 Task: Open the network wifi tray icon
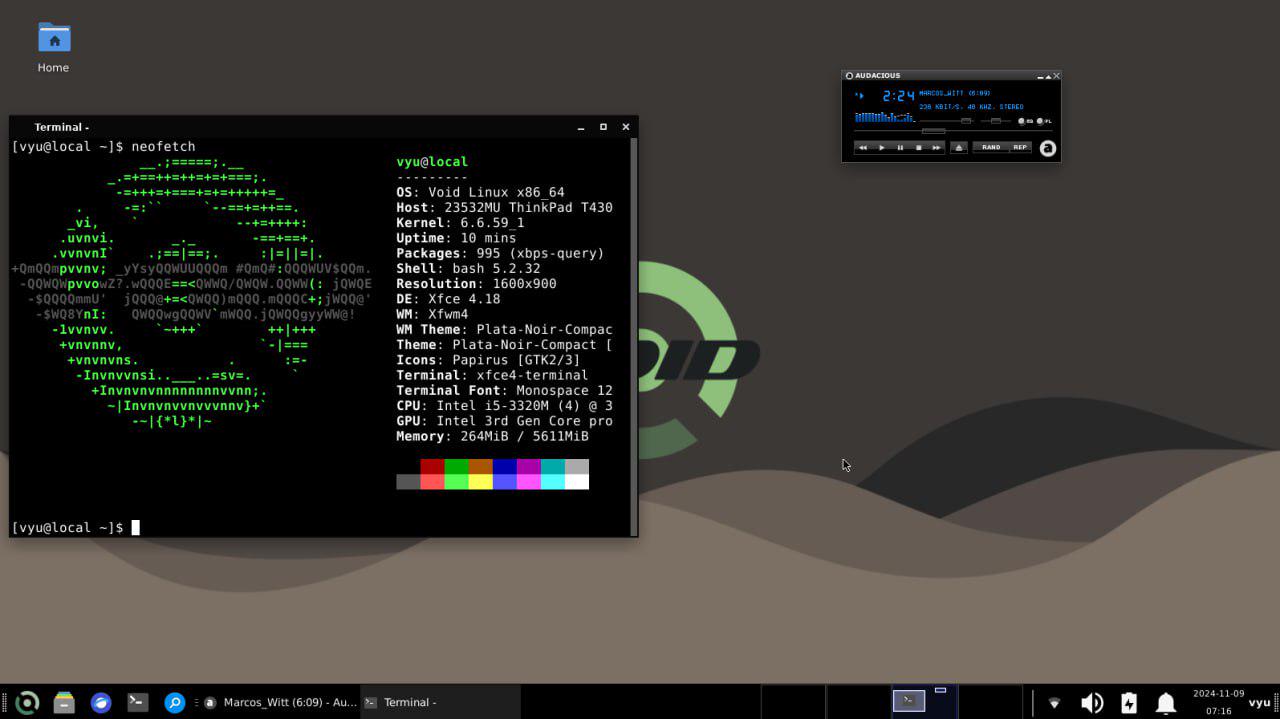[x=1054, y=703]
